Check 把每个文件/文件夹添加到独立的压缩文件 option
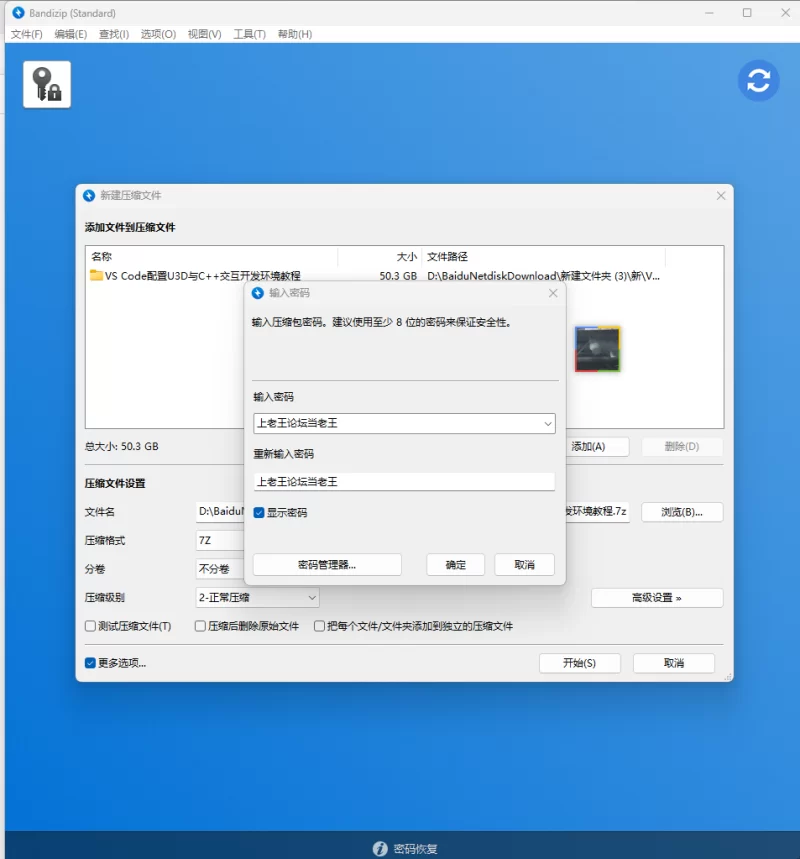Image resolution: width=800 pixels, height=859 pixels. pyautogui.click(x=319, y=626)
